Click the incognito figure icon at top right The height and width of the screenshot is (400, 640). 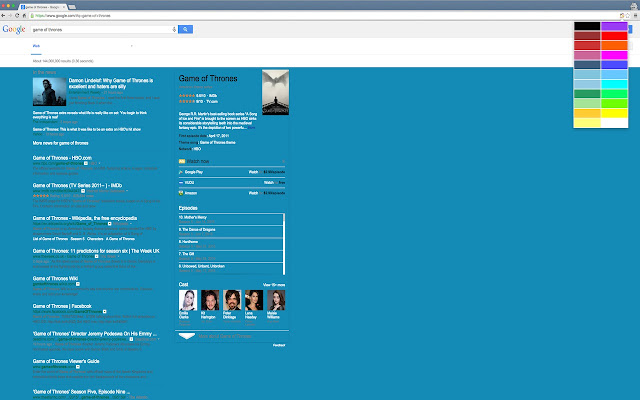point(633,6)
